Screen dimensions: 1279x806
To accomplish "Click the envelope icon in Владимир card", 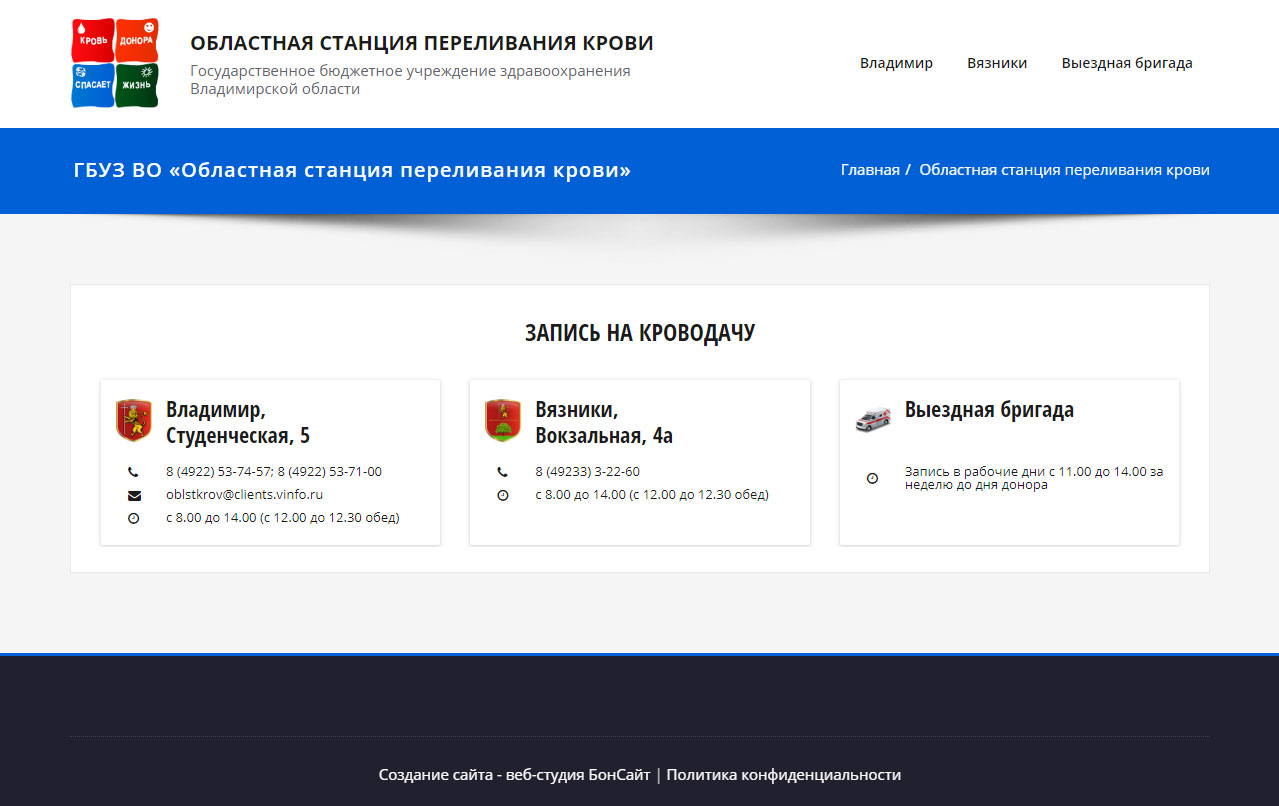I will [x=134, y=495].
